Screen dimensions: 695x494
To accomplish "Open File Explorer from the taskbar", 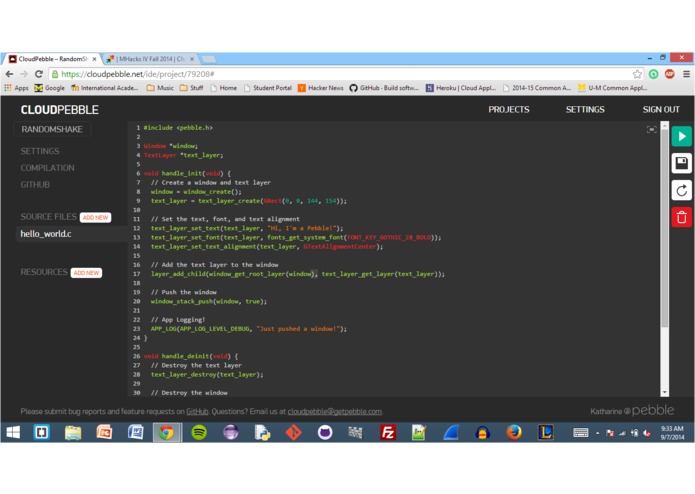I will click(x=73, y=432).
